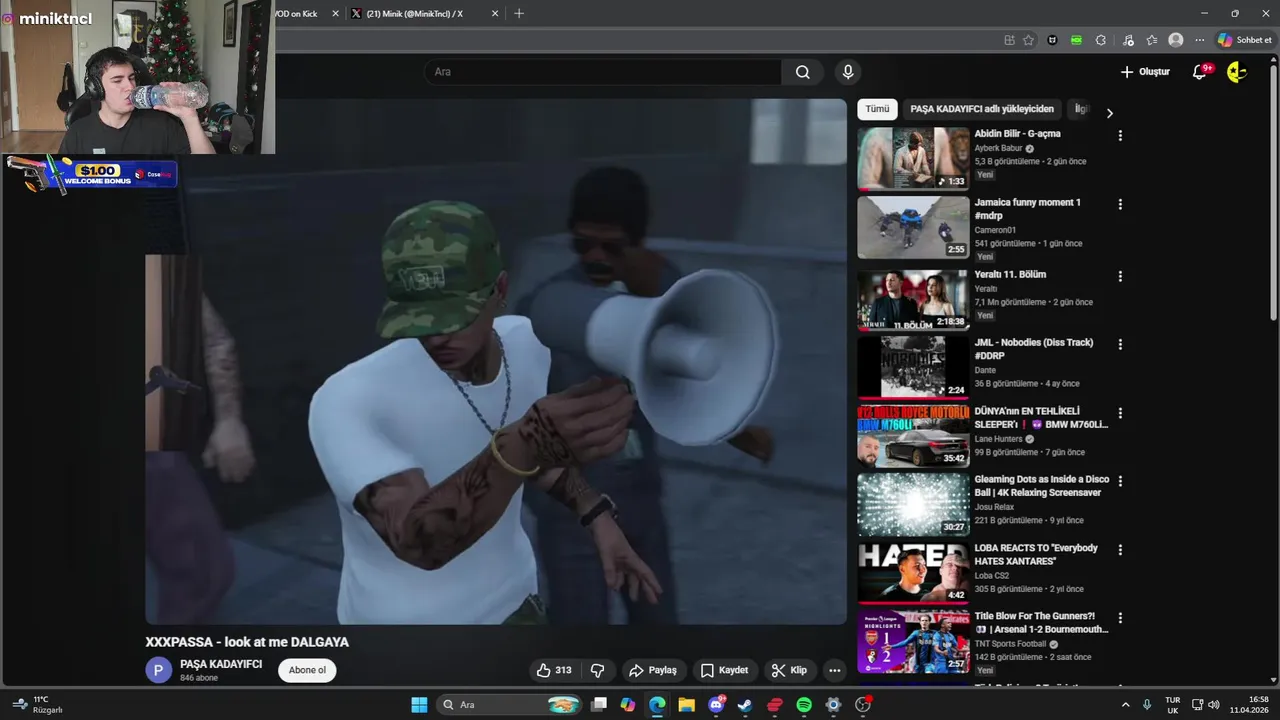Focus the YouTube Ara search field
Image resolution: width=1280 pixels, height=720 pixels.
point(603,72)
